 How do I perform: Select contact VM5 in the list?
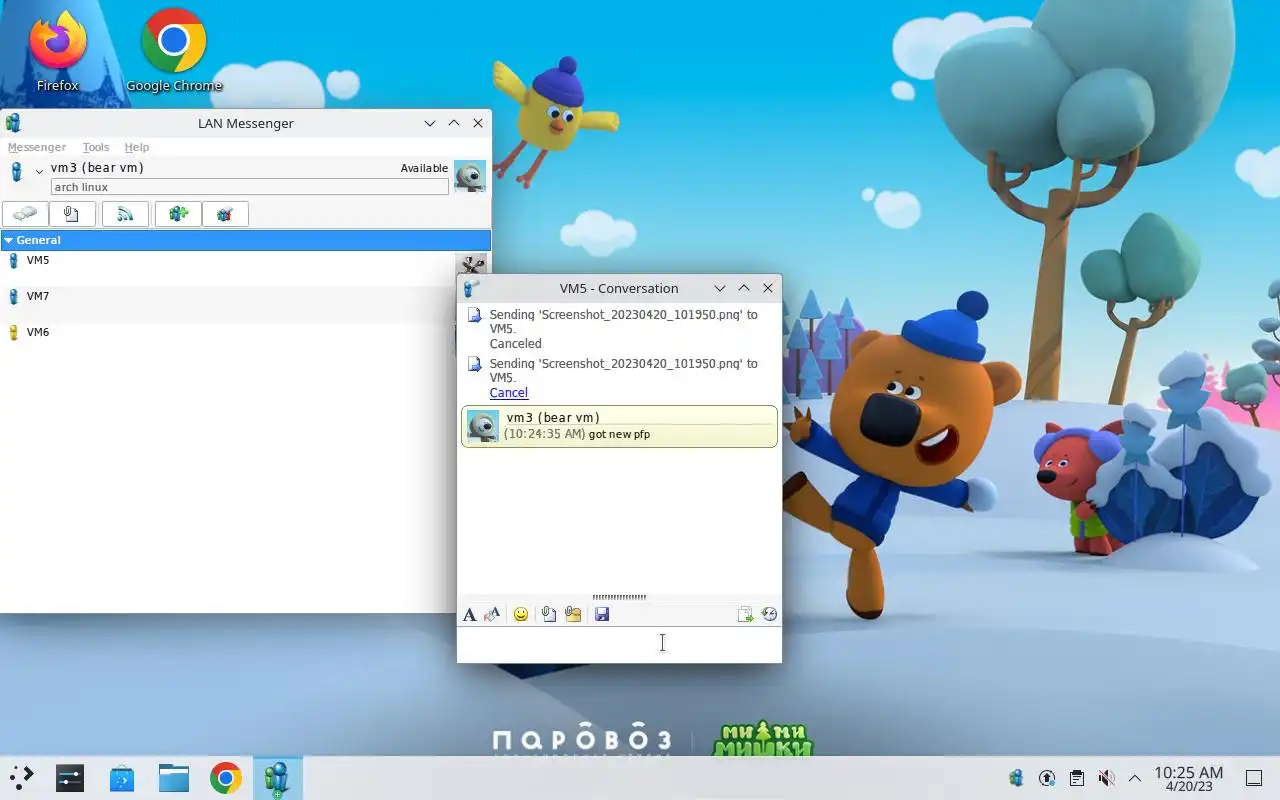(x=228, y=260)
